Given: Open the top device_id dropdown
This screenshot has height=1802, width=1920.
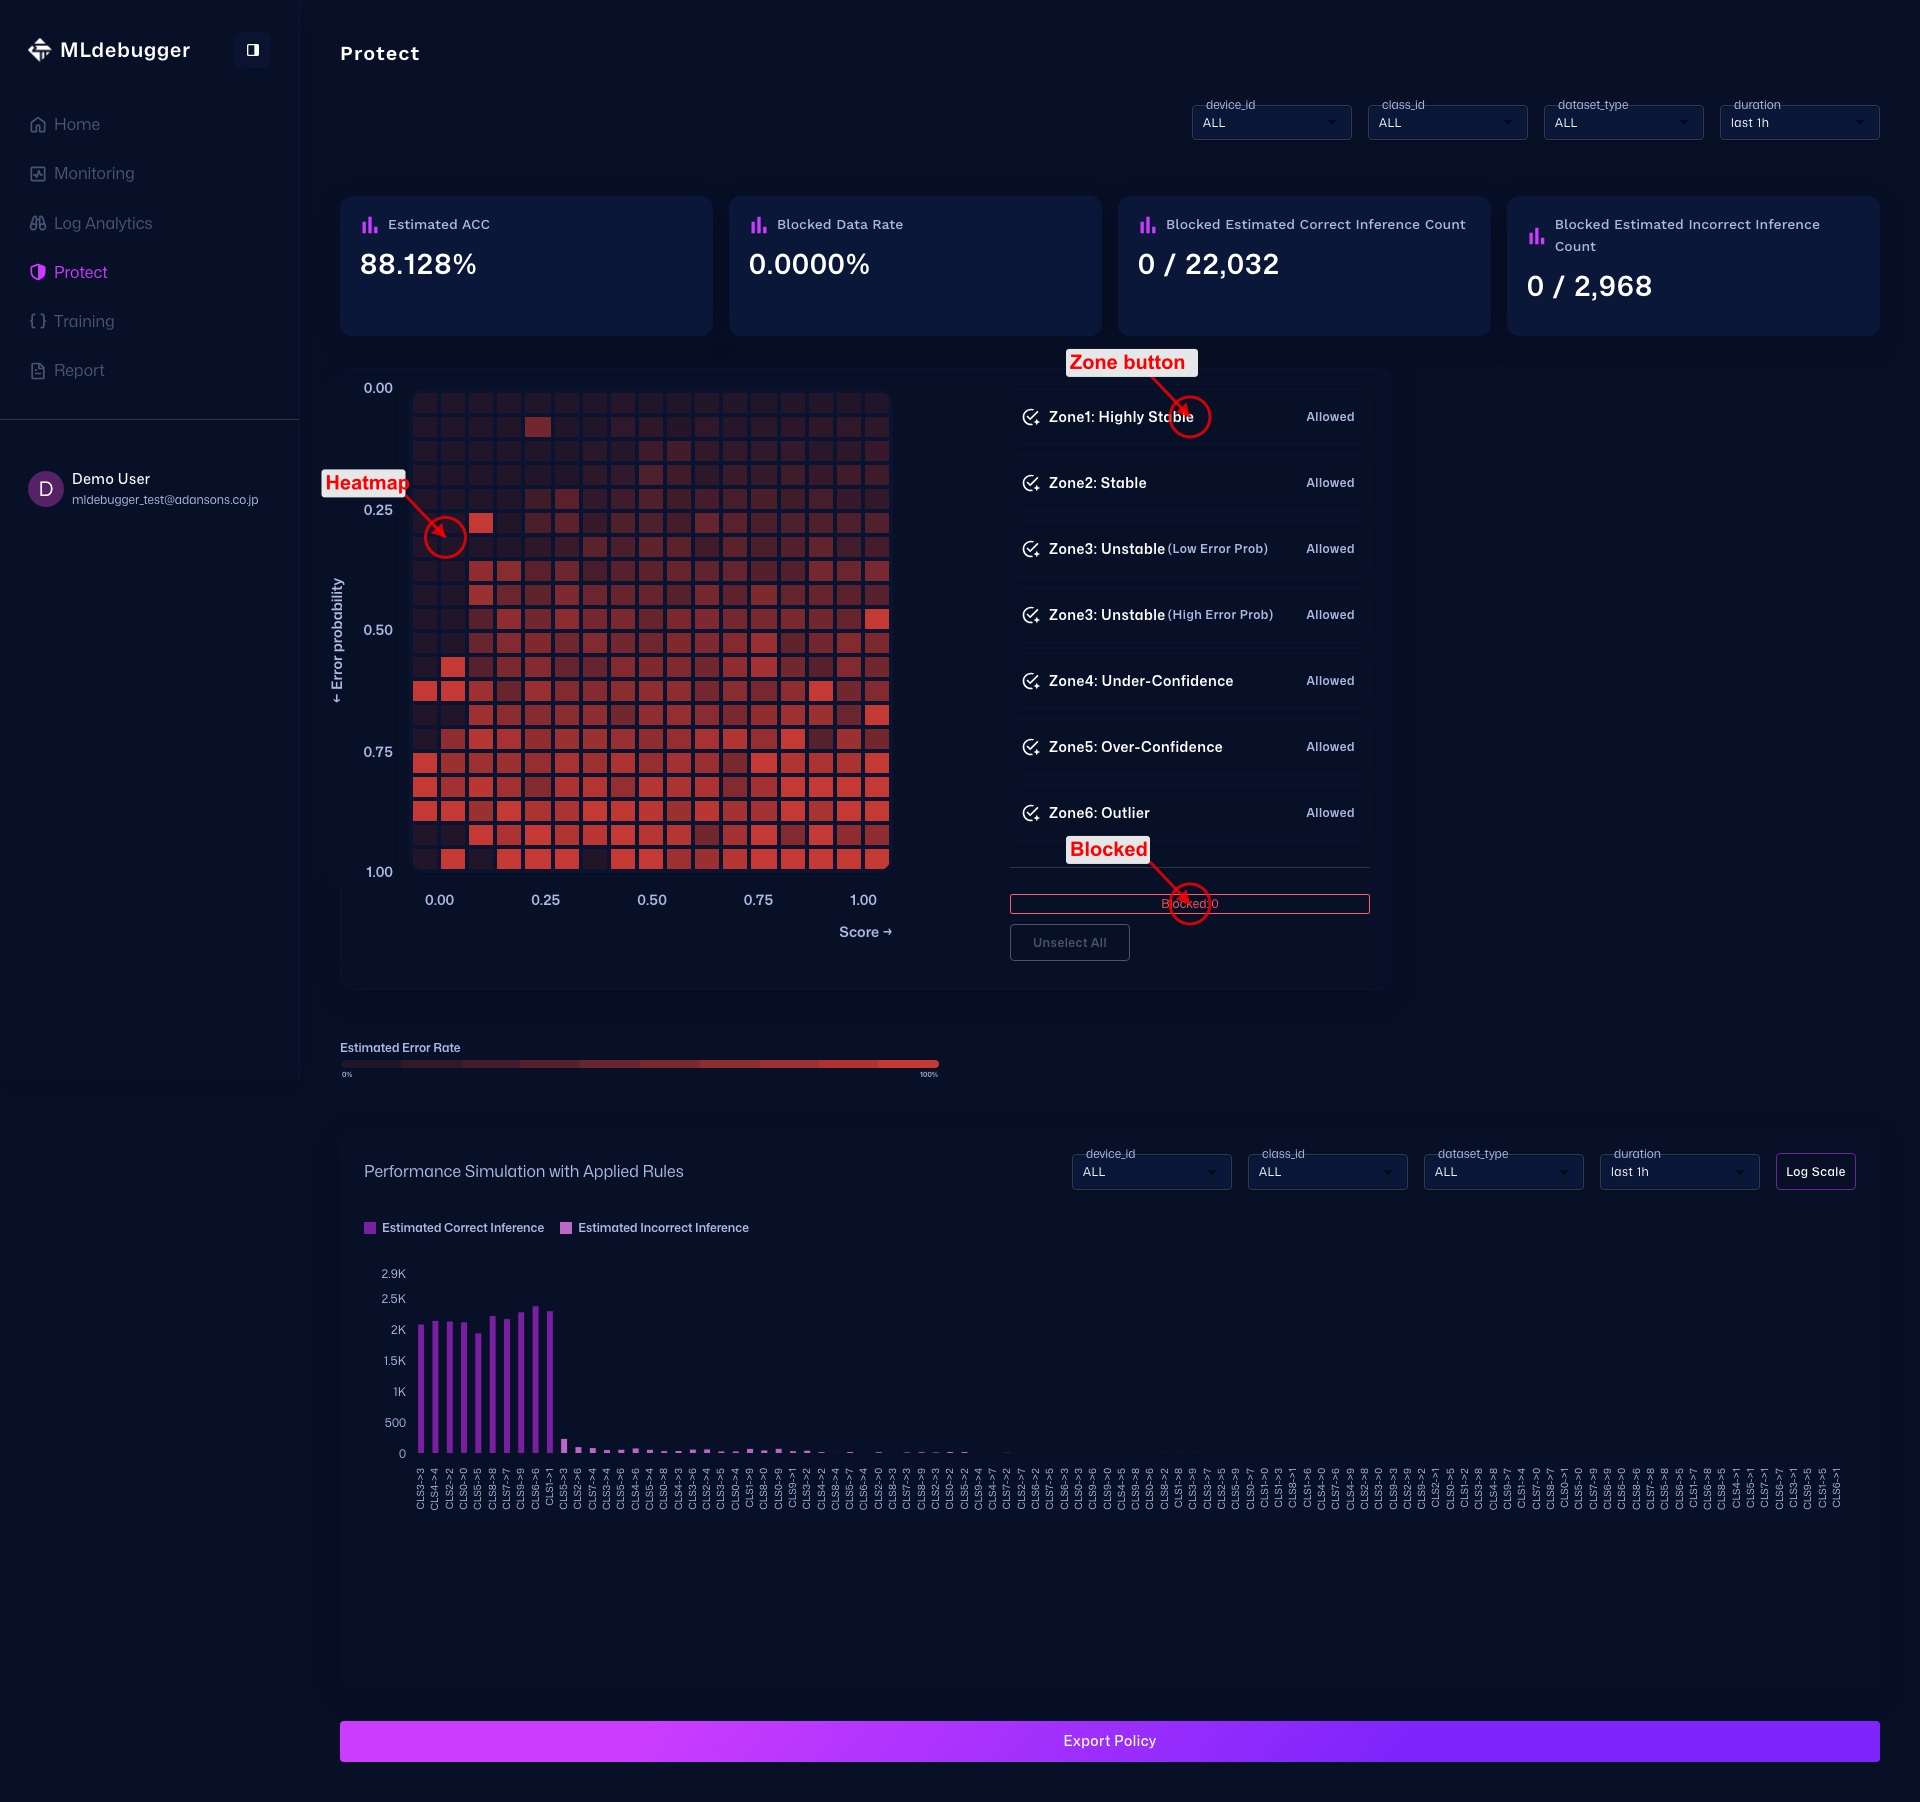Looking at the screenshot, I should (x=1270, y=123).
